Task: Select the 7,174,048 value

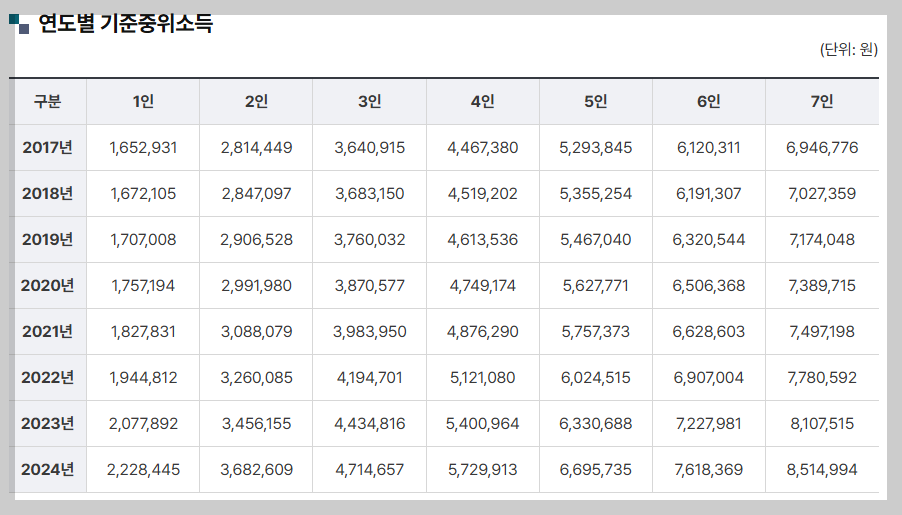Action: 822,240
